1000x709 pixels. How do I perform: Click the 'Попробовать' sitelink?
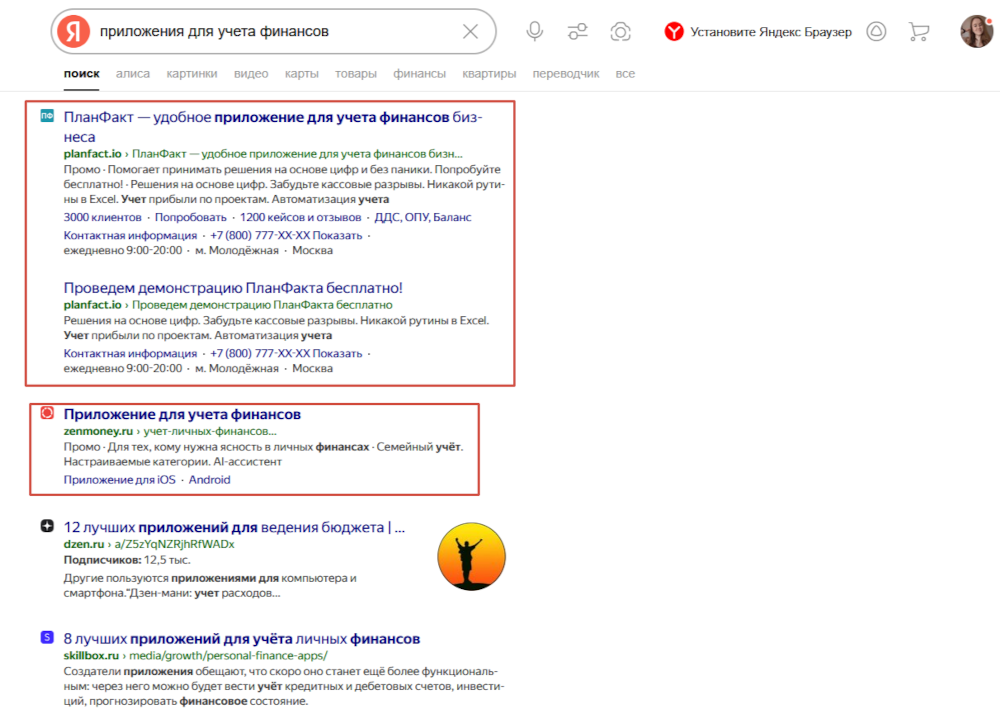(x=191, y=217)
